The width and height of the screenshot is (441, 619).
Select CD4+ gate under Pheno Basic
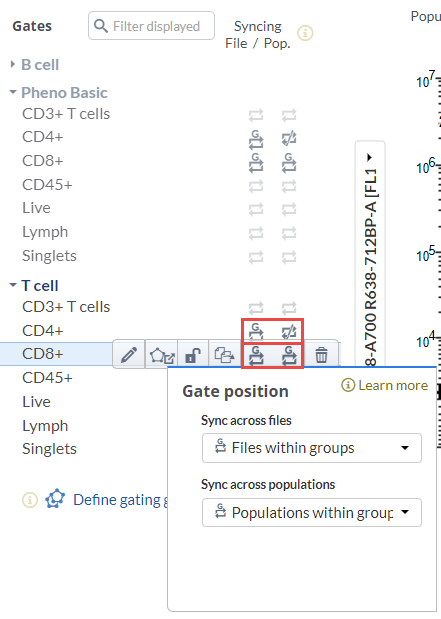(x=43, y=137)
